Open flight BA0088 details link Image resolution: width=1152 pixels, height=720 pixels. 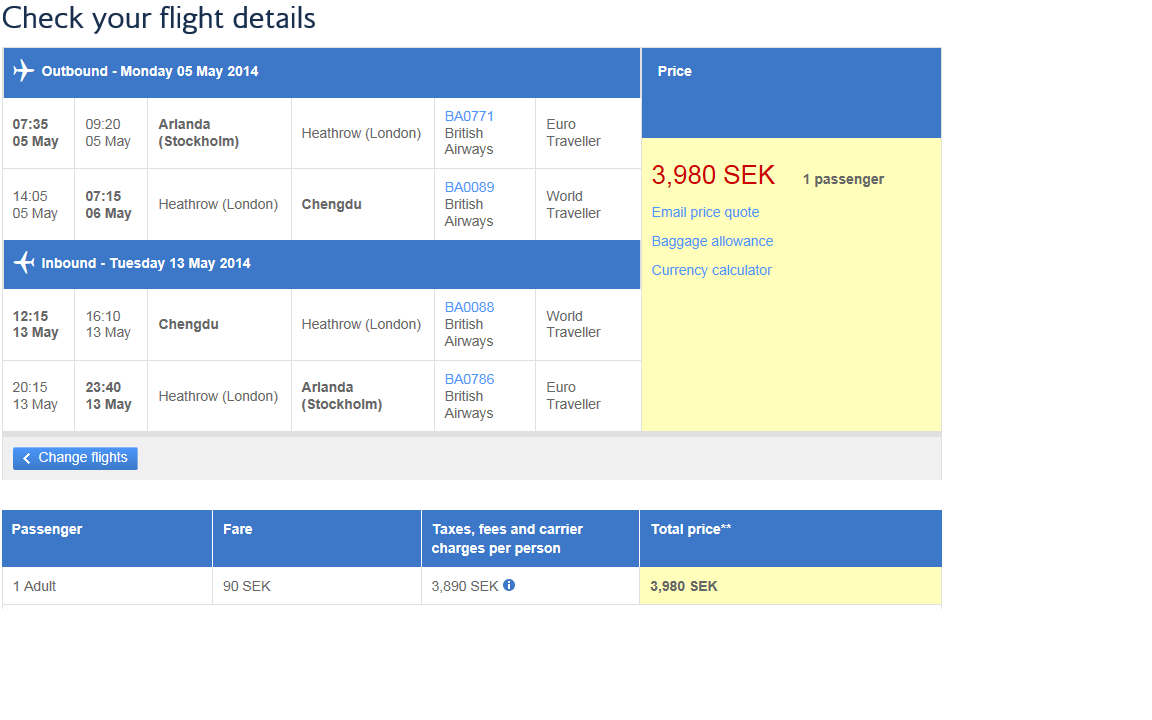coord(469,307)
